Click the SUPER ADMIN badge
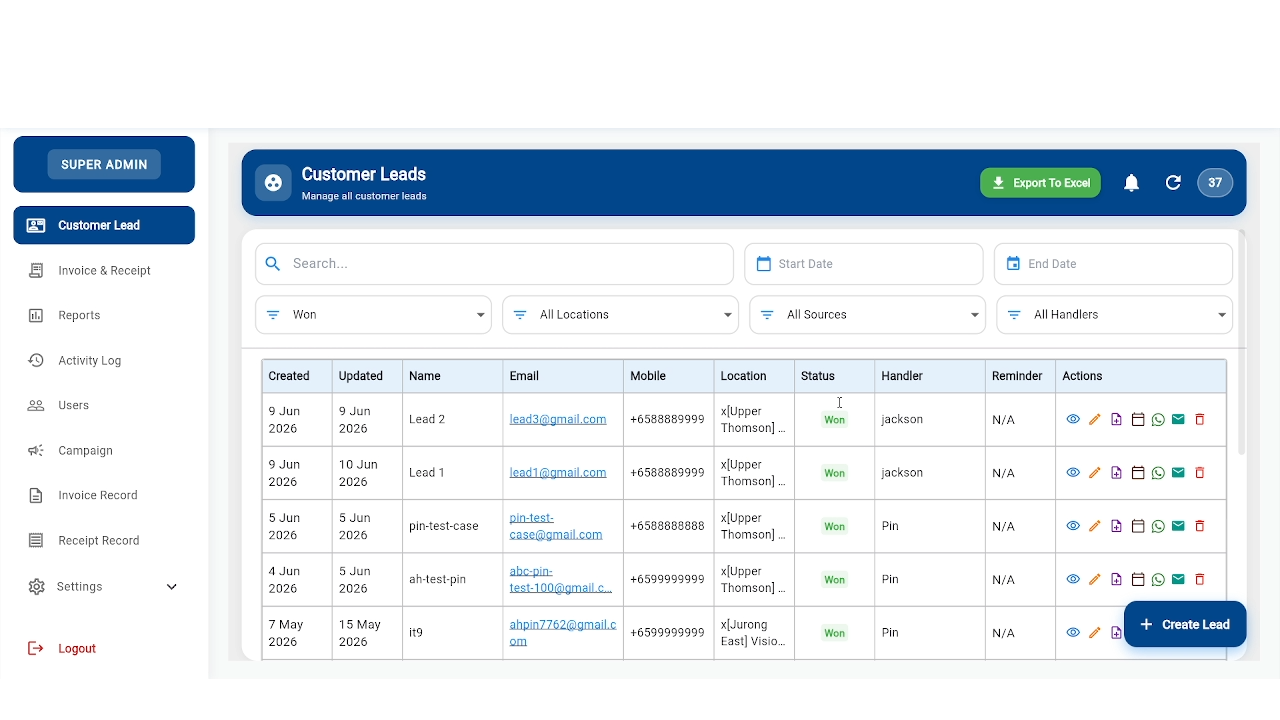The height and width of the screenshot is (720, 1280). pos(104,165)
